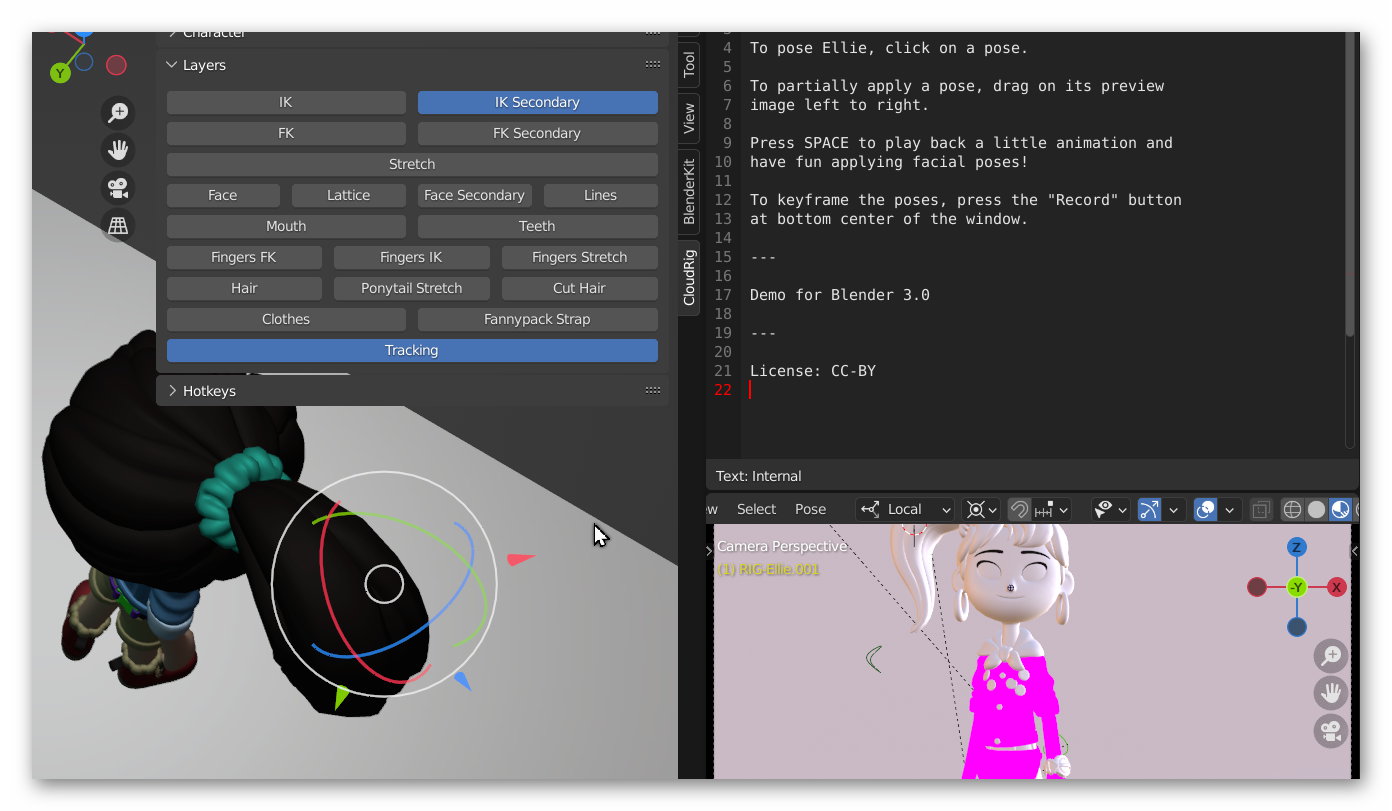Click the Face layer button
This screenshot has height=811, width=1392.
click(223, 195)
